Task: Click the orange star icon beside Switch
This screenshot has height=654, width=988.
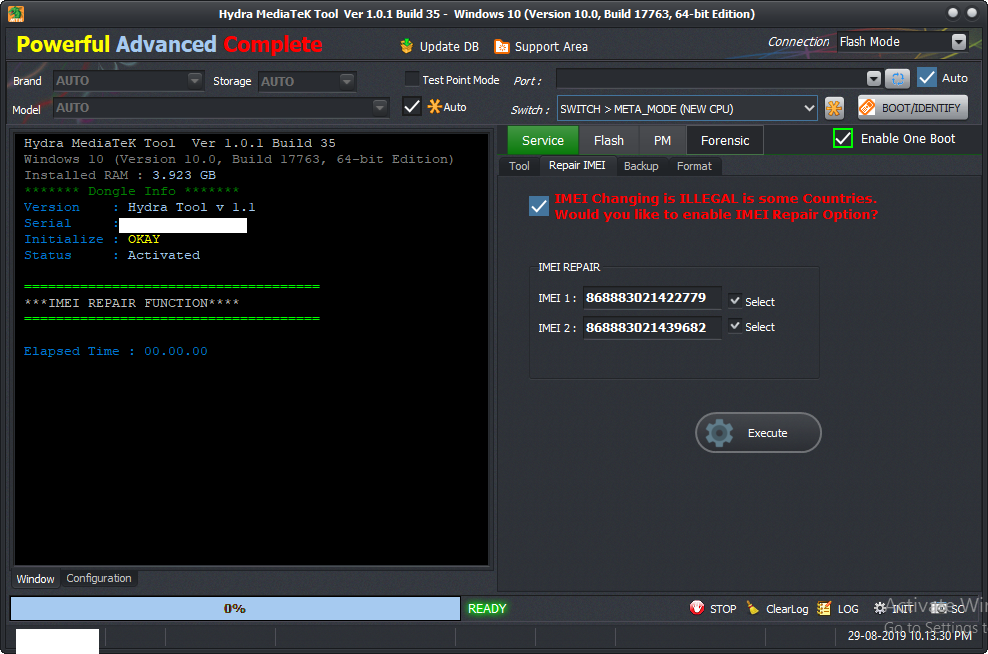Action: pos(834,108)
